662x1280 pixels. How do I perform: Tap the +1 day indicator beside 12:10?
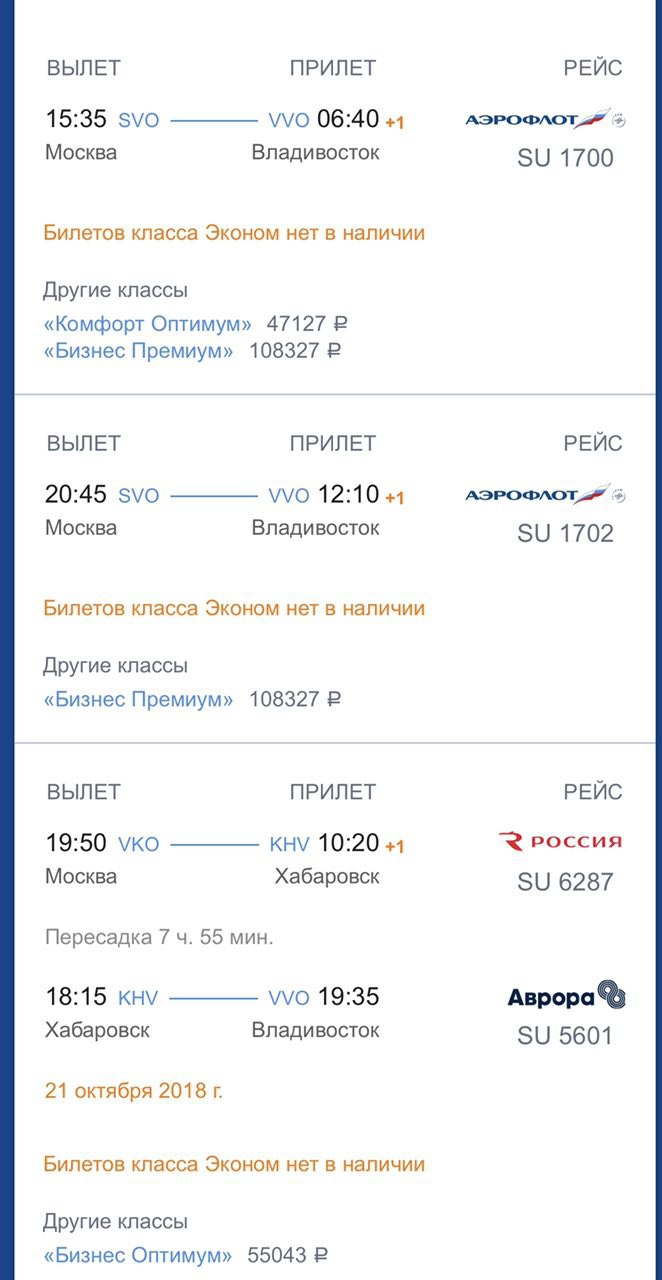coord(395,497)
